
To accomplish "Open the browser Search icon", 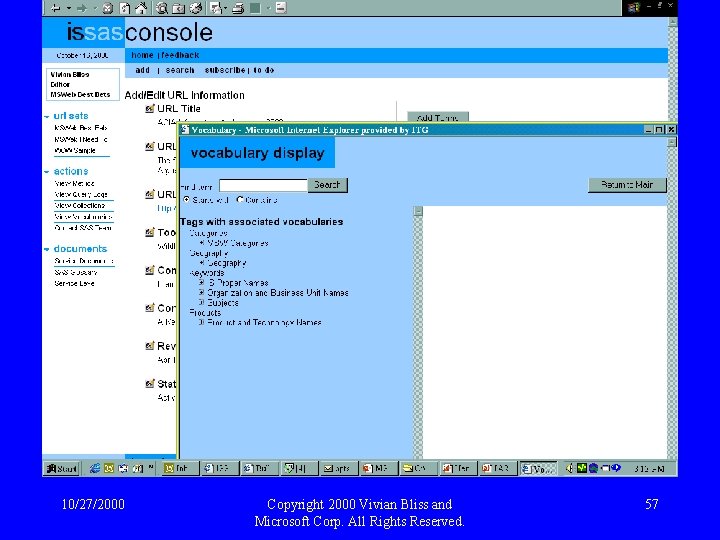I will (162, 8).
